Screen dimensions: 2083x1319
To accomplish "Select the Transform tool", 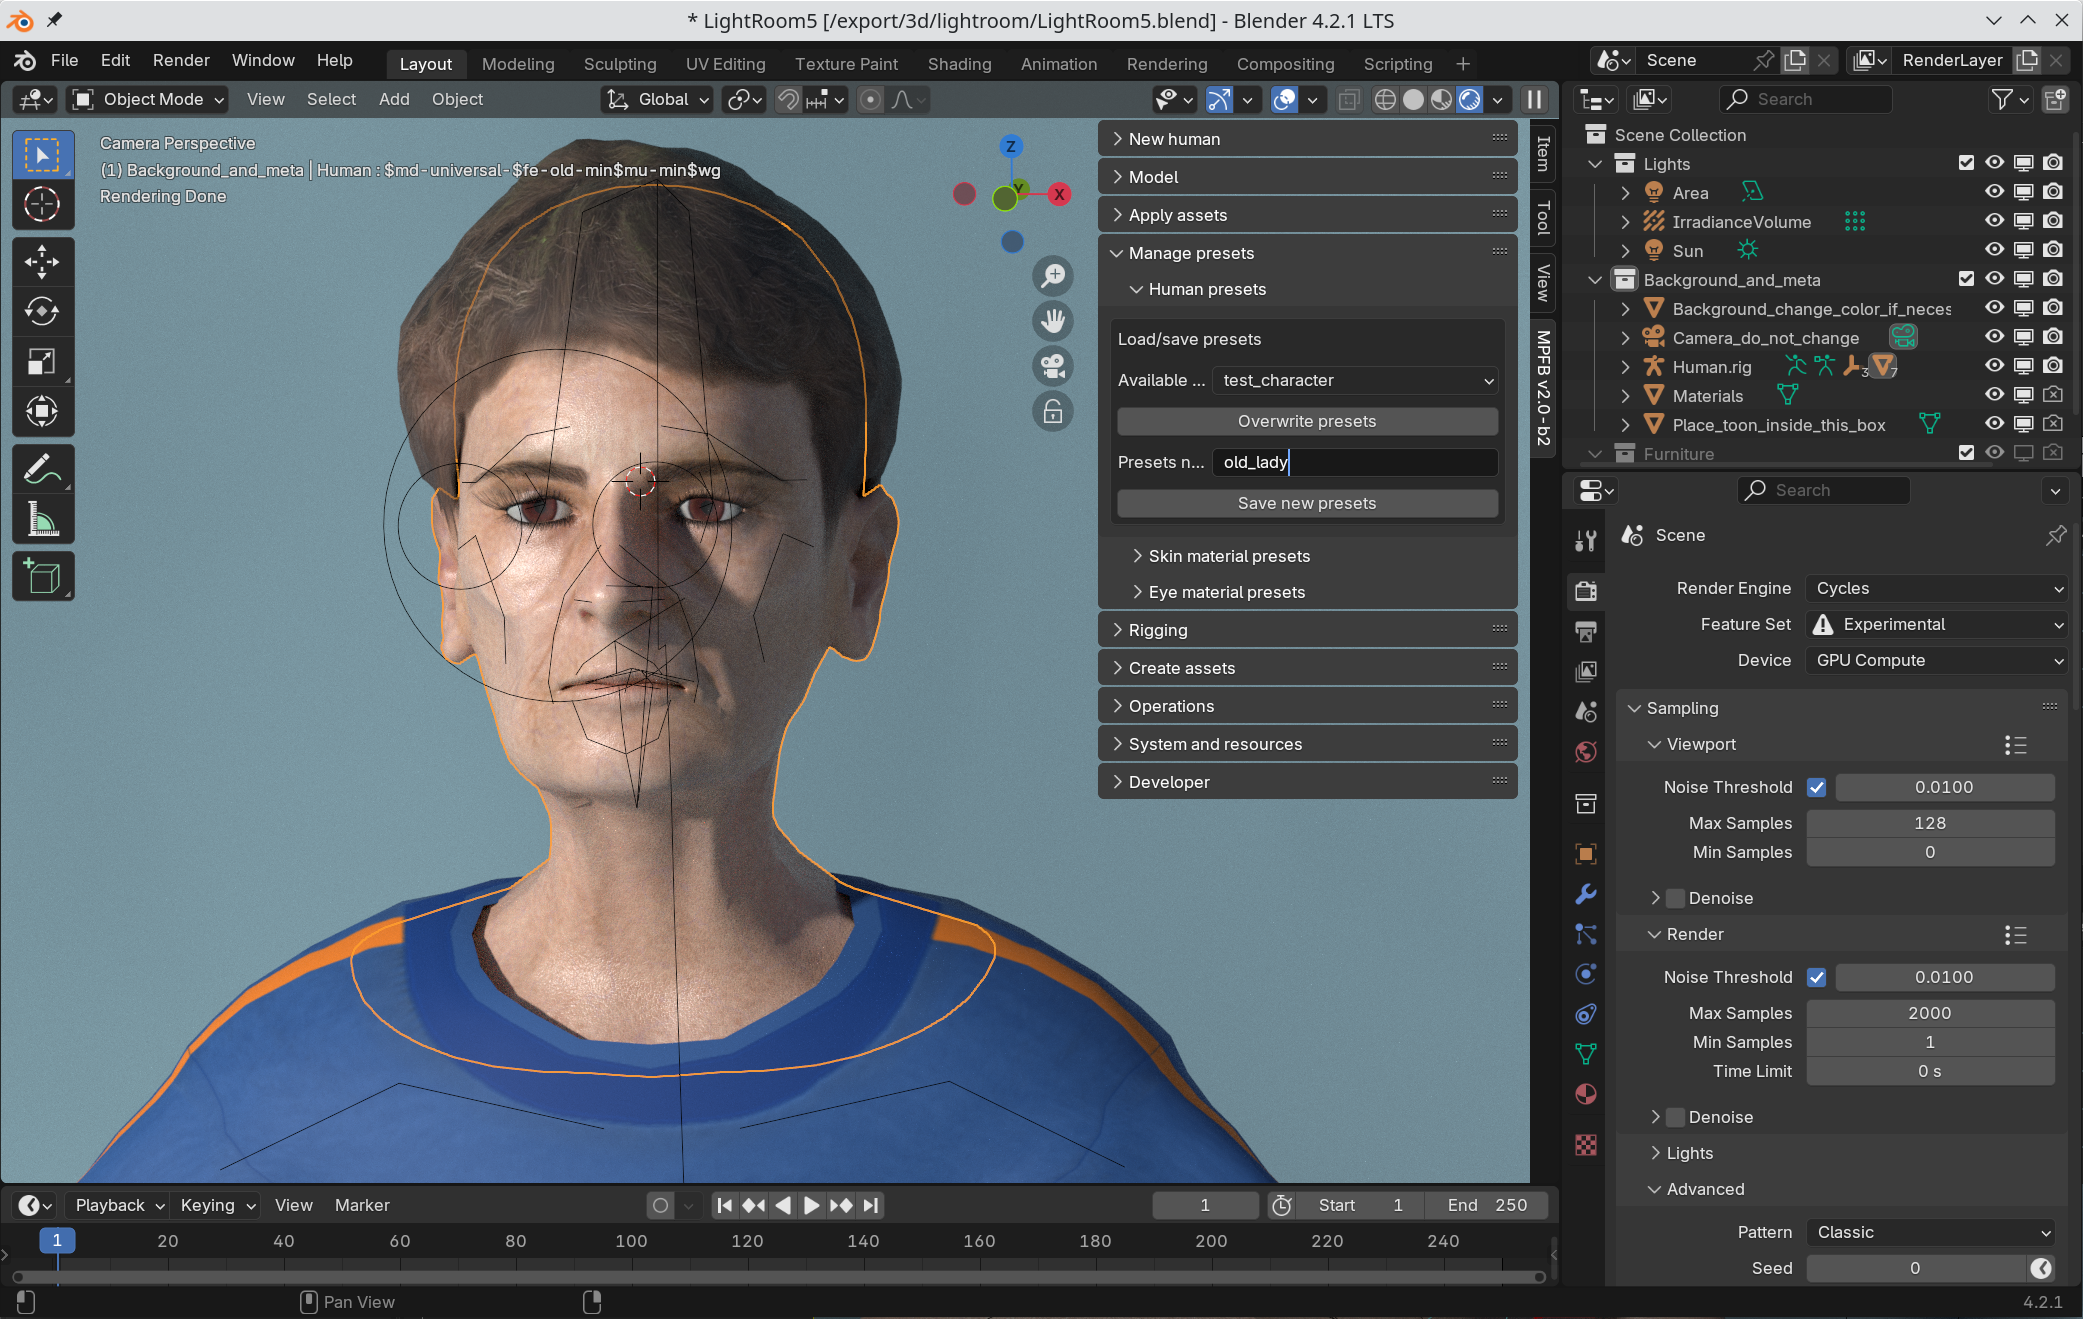I will click(x=42, y=411).
